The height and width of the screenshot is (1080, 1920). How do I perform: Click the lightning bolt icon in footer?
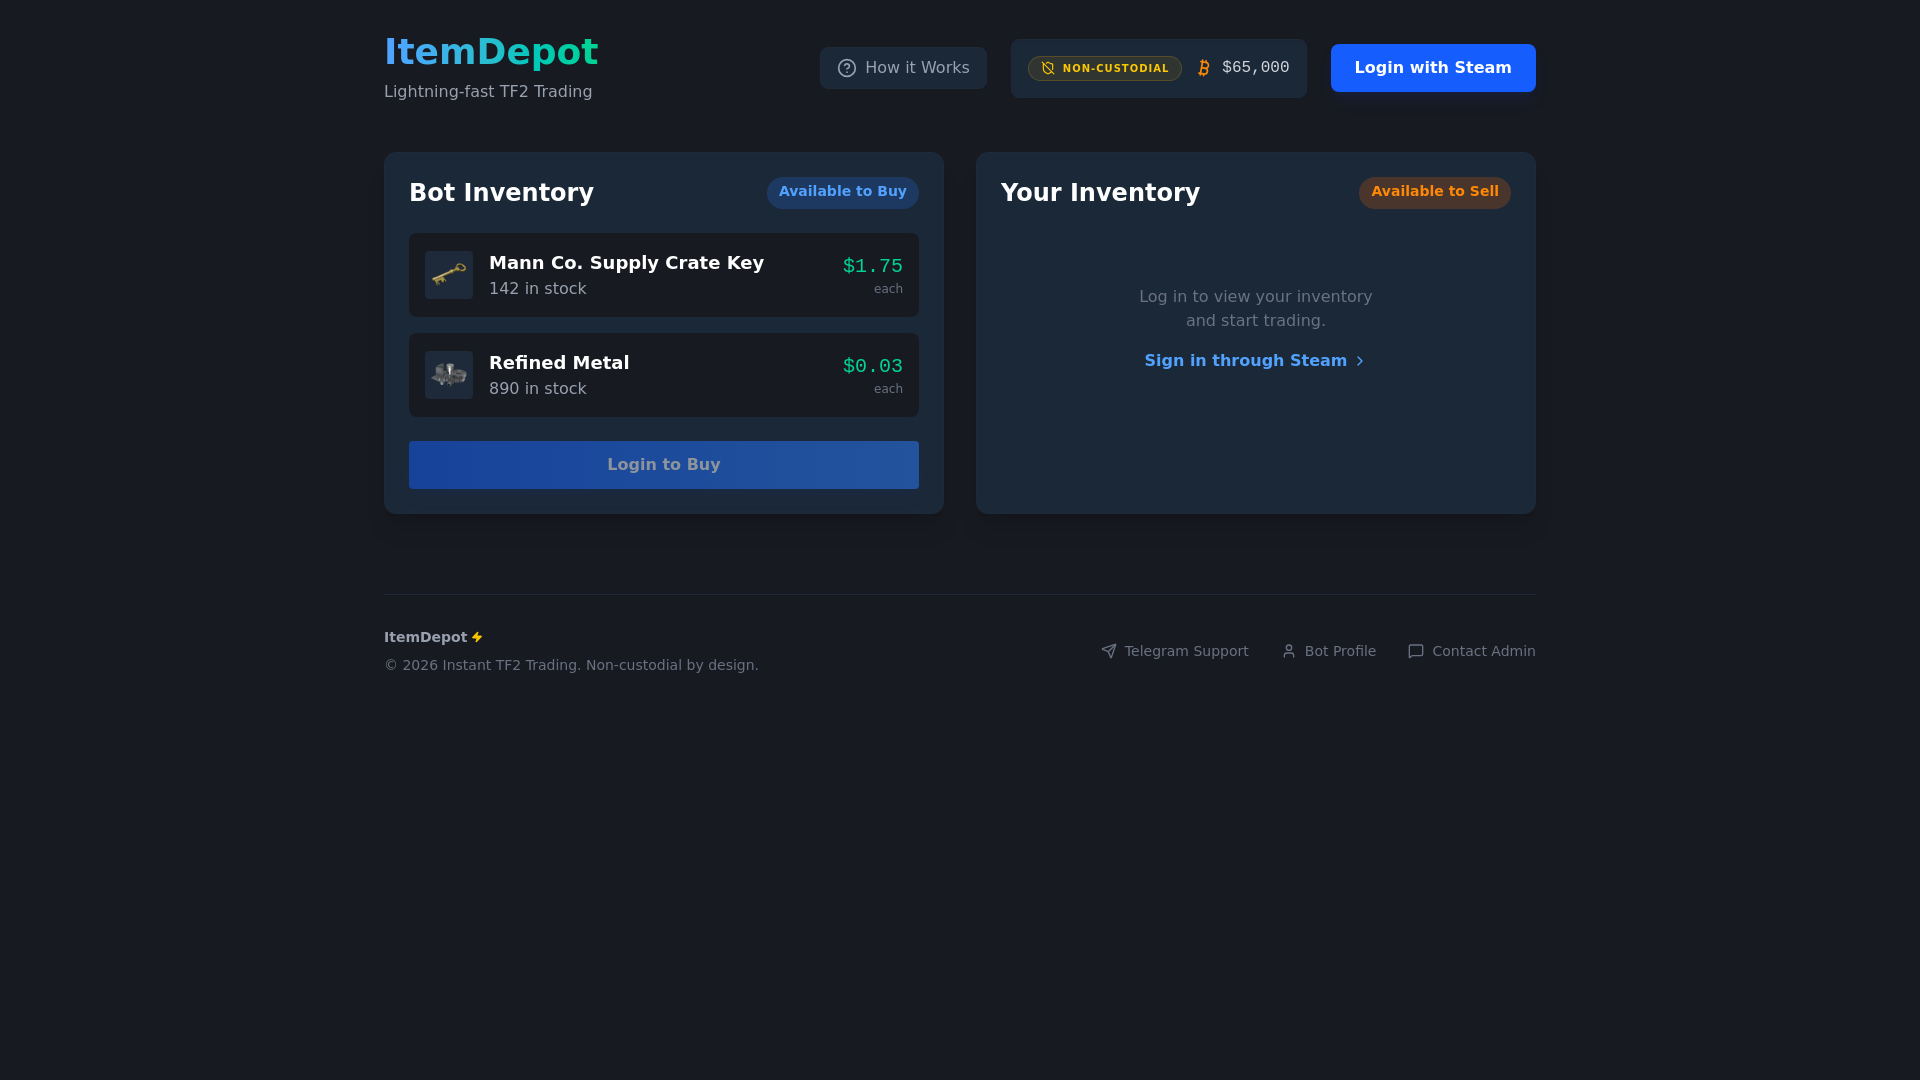tap(477, 637)
